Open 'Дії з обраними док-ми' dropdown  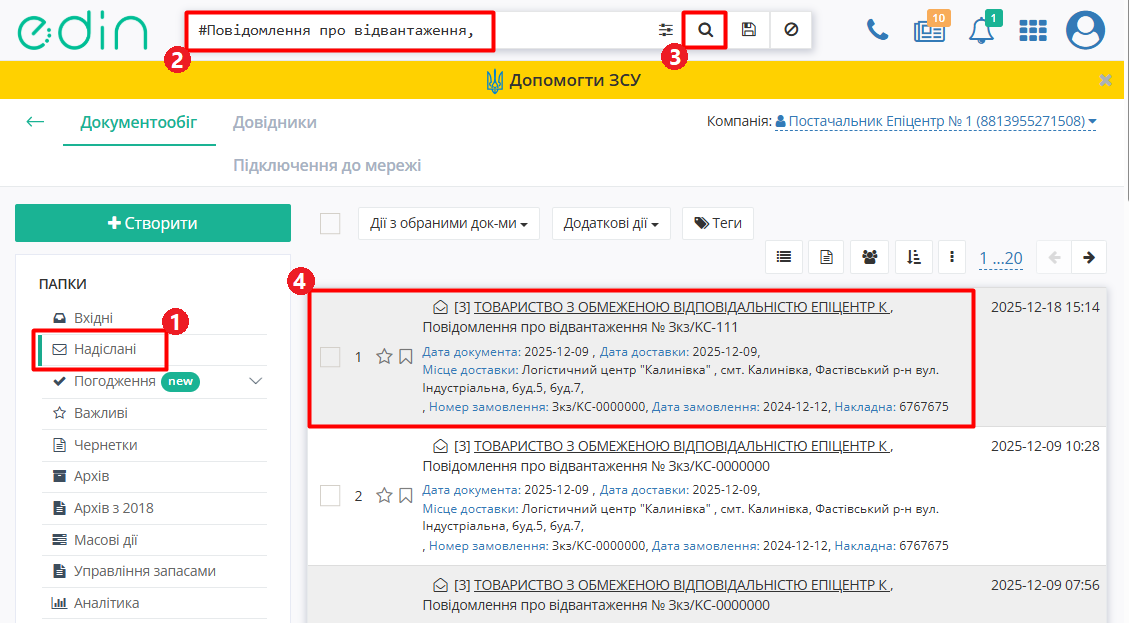point(448,224)
